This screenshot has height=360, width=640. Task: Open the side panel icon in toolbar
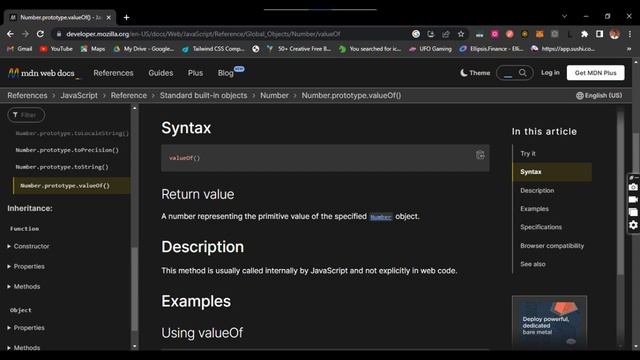[x=600, y=34]
